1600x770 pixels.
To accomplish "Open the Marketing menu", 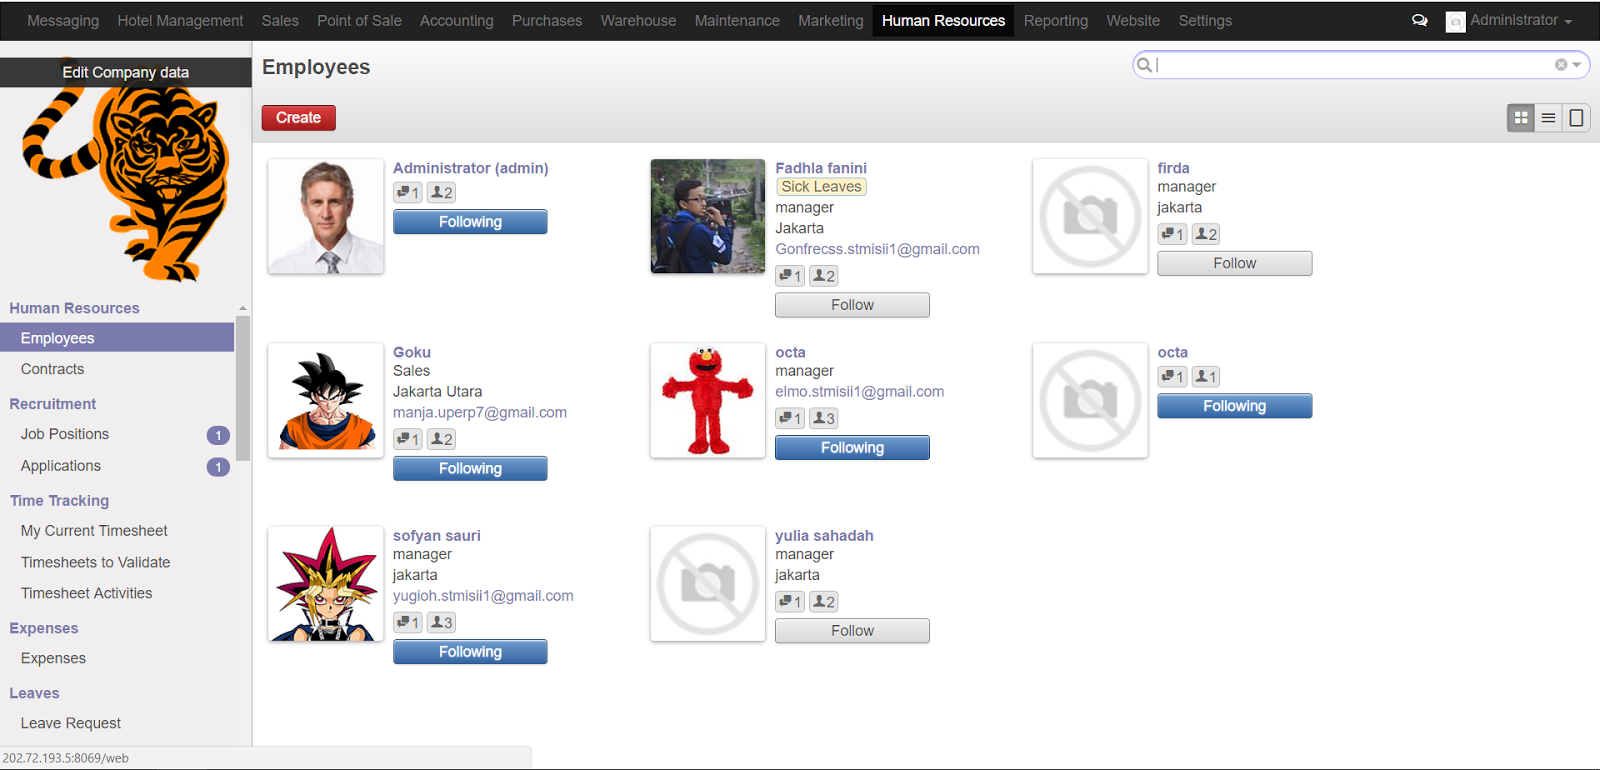I will [830, 20].
